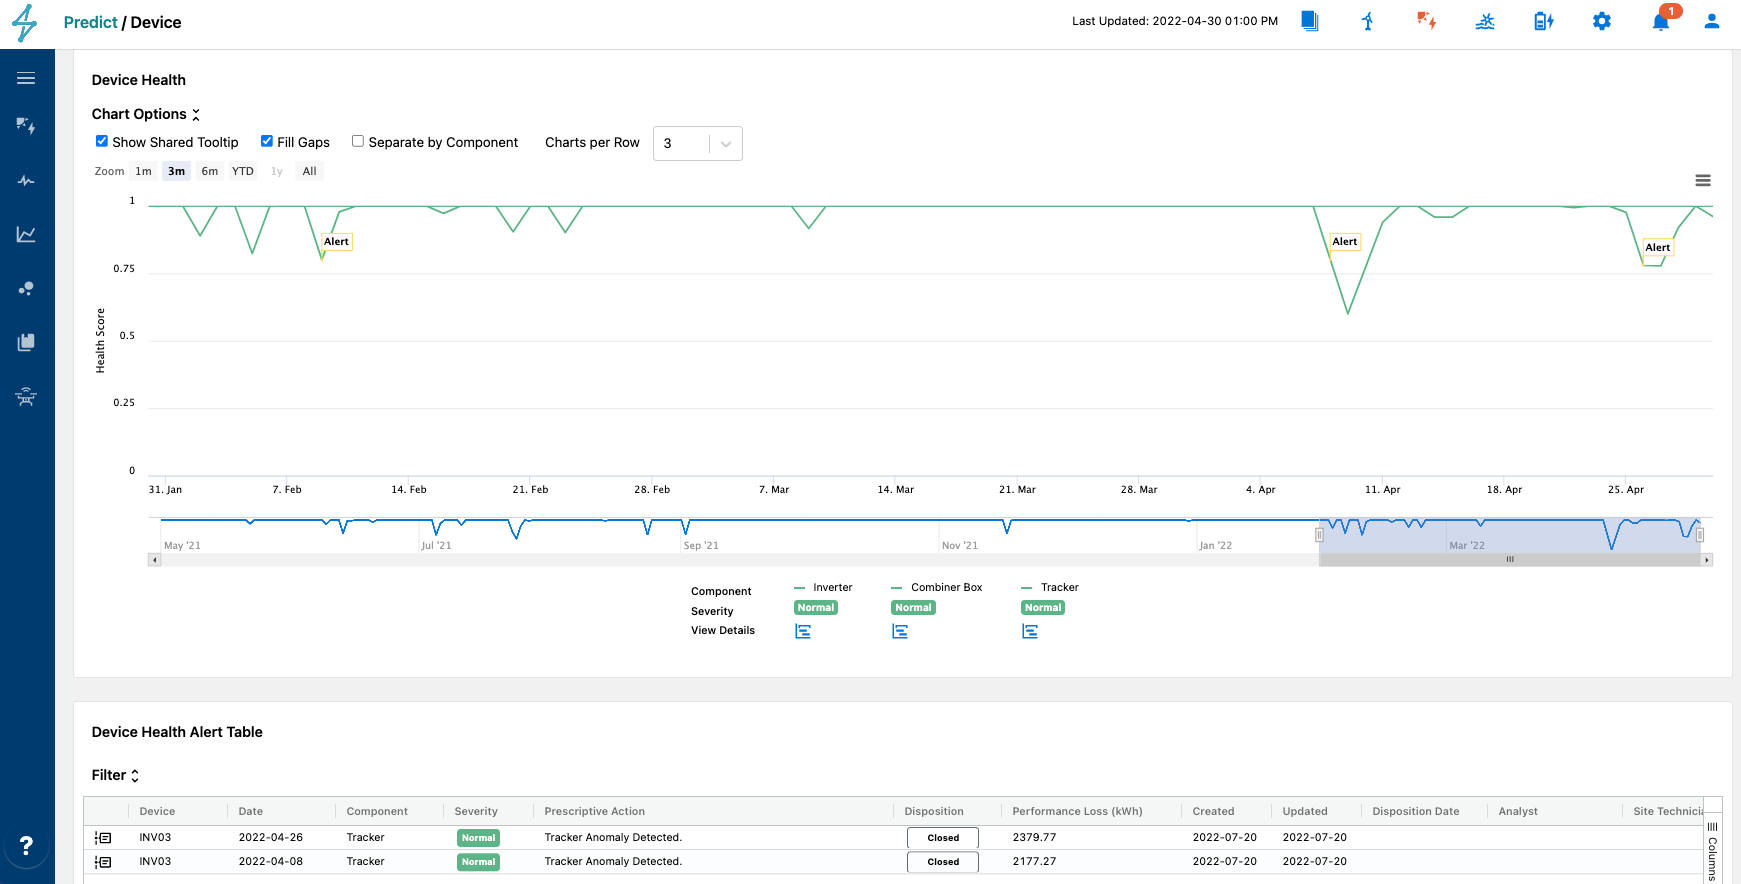Toggle Fill Gaps checkbox
The height and width of the screenshot is (884, 1741).
(267, 141)
